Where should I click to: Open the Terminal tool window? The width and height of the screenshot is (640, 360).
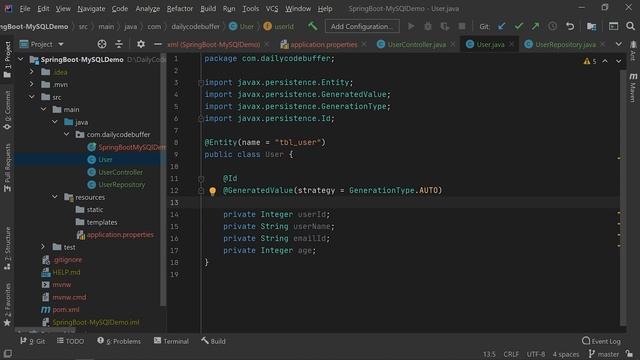point(171,341)
